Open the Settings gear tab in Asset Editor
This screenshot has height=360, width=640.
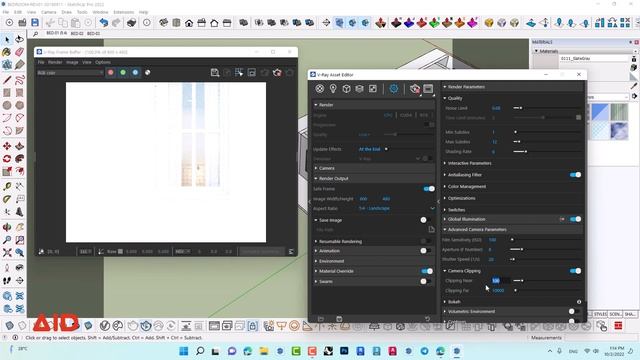coord(394,89)
